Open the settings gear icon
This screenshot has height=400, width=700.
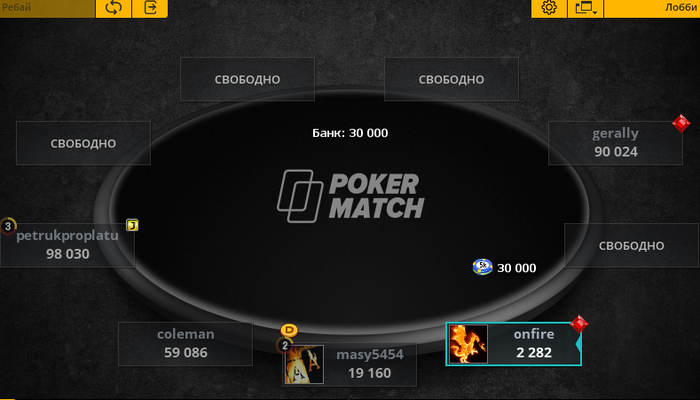(x=549, y=8)
